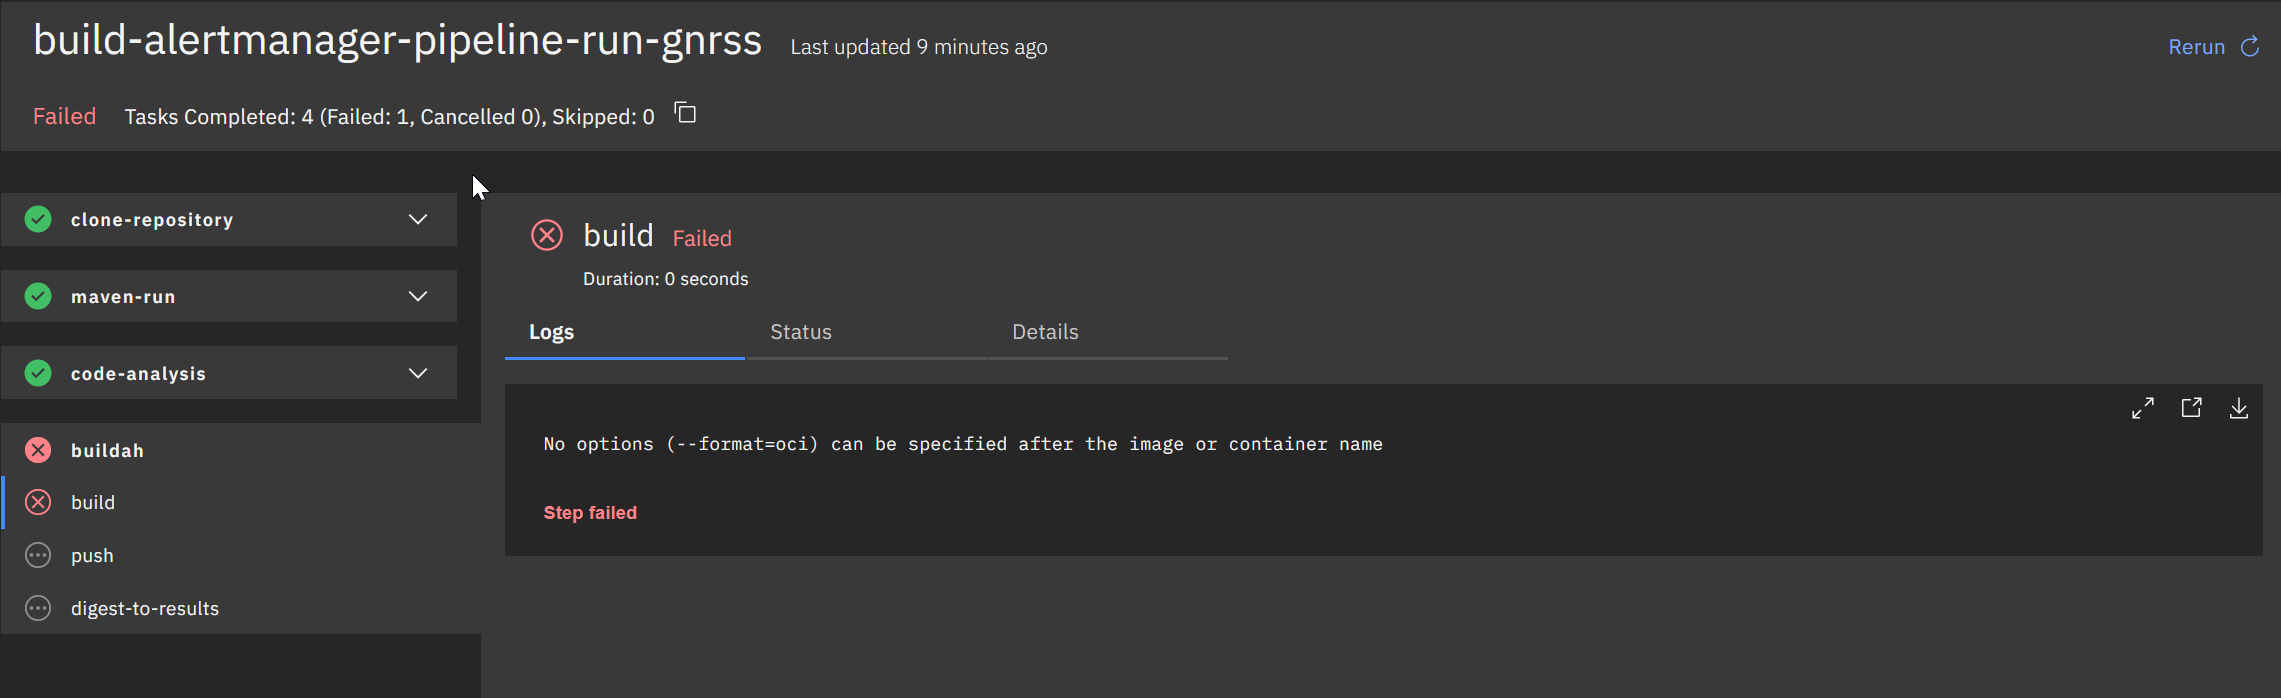Collapse the maven-run task section
Image resolution: width=2281 pixels, height=698 pixels.
[x=418, y=296]
